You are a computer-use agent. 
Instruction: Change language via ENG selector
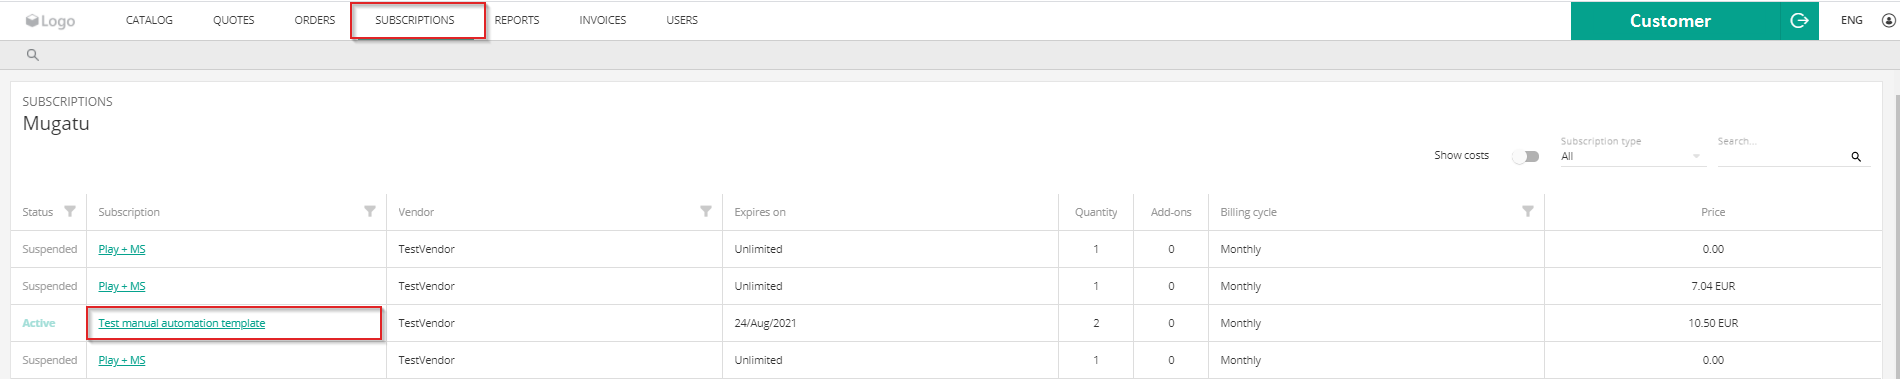[x=1852, y=20]
